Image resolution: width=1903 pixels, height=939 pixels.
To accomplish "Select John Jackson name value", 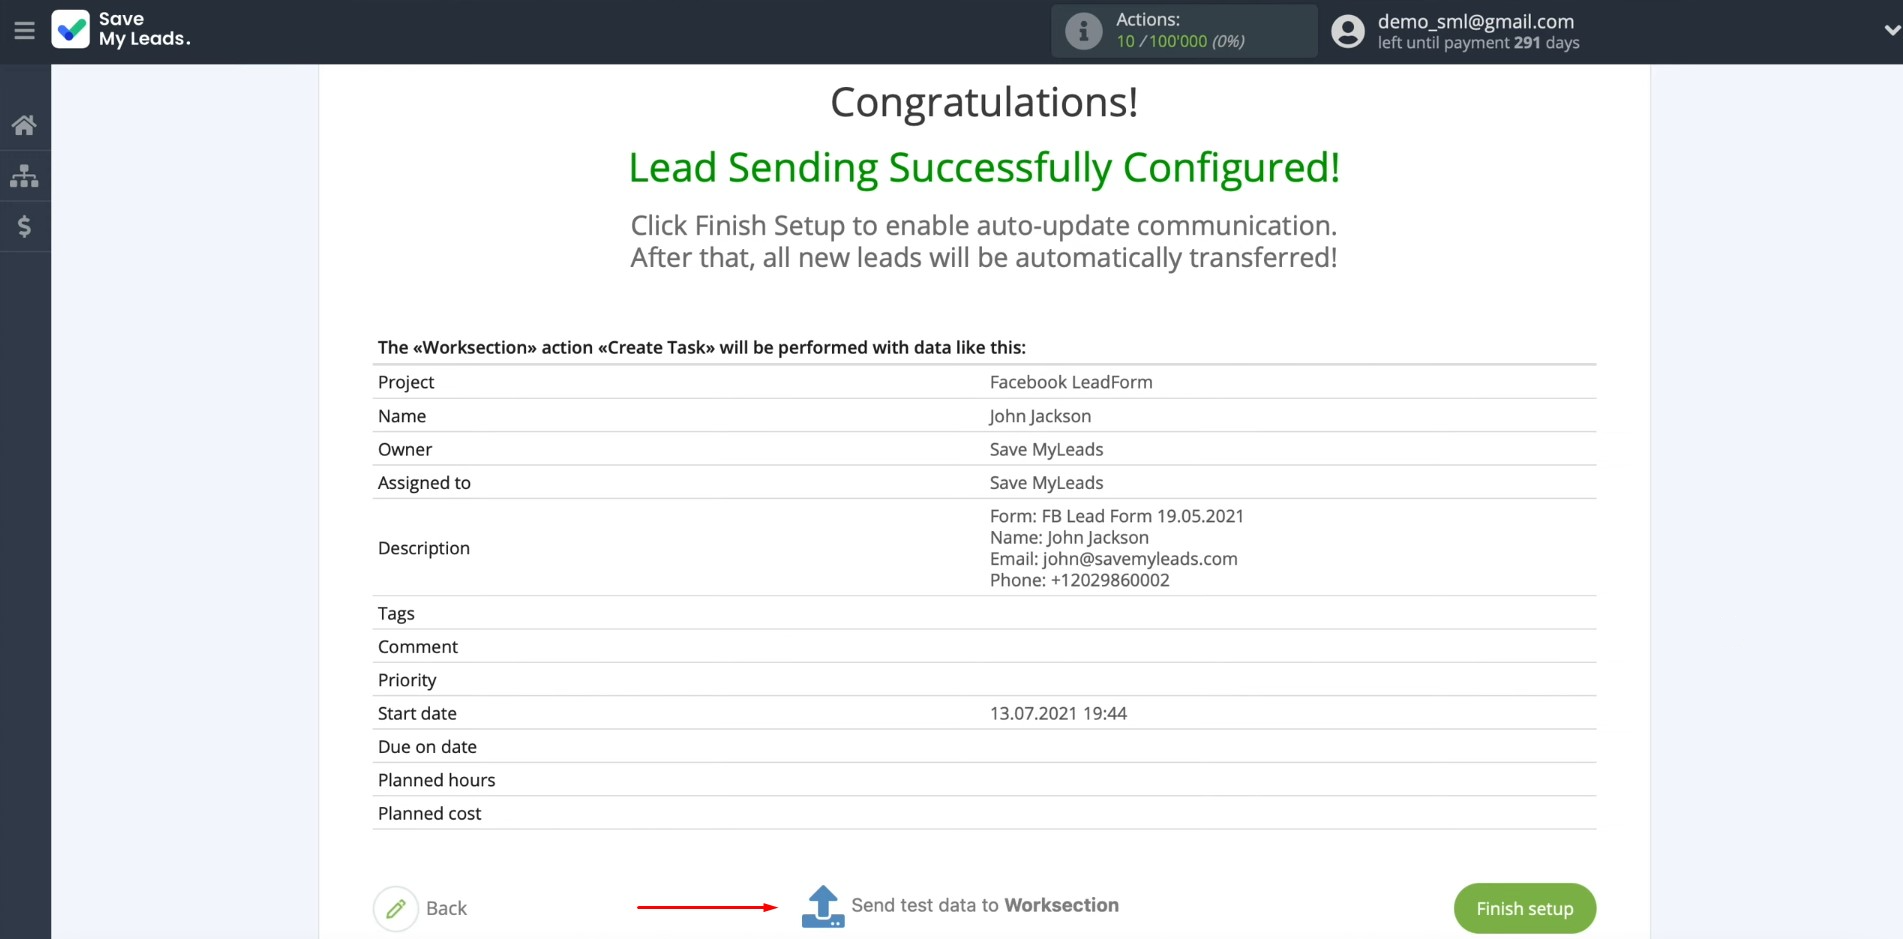I will (x=1040, y=416).
